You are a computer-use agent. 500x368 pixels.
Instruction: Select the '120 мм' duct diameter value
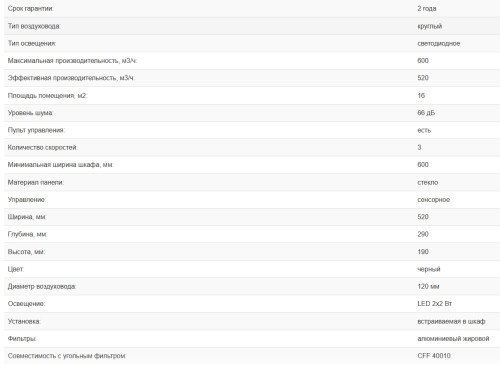coord(428,286)
